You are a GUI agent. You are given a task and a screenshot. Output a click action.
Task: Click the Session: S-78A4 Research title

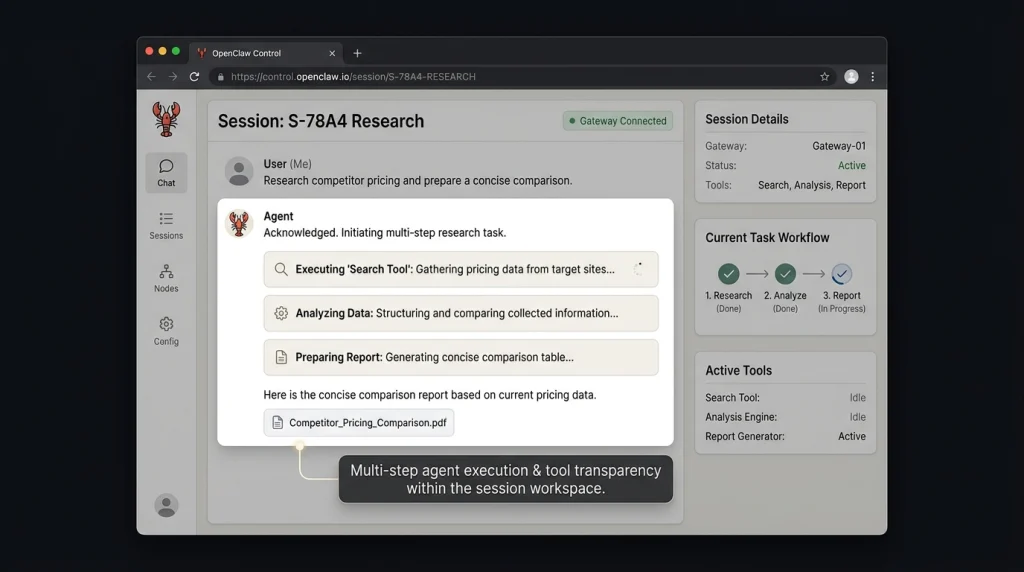321,121
